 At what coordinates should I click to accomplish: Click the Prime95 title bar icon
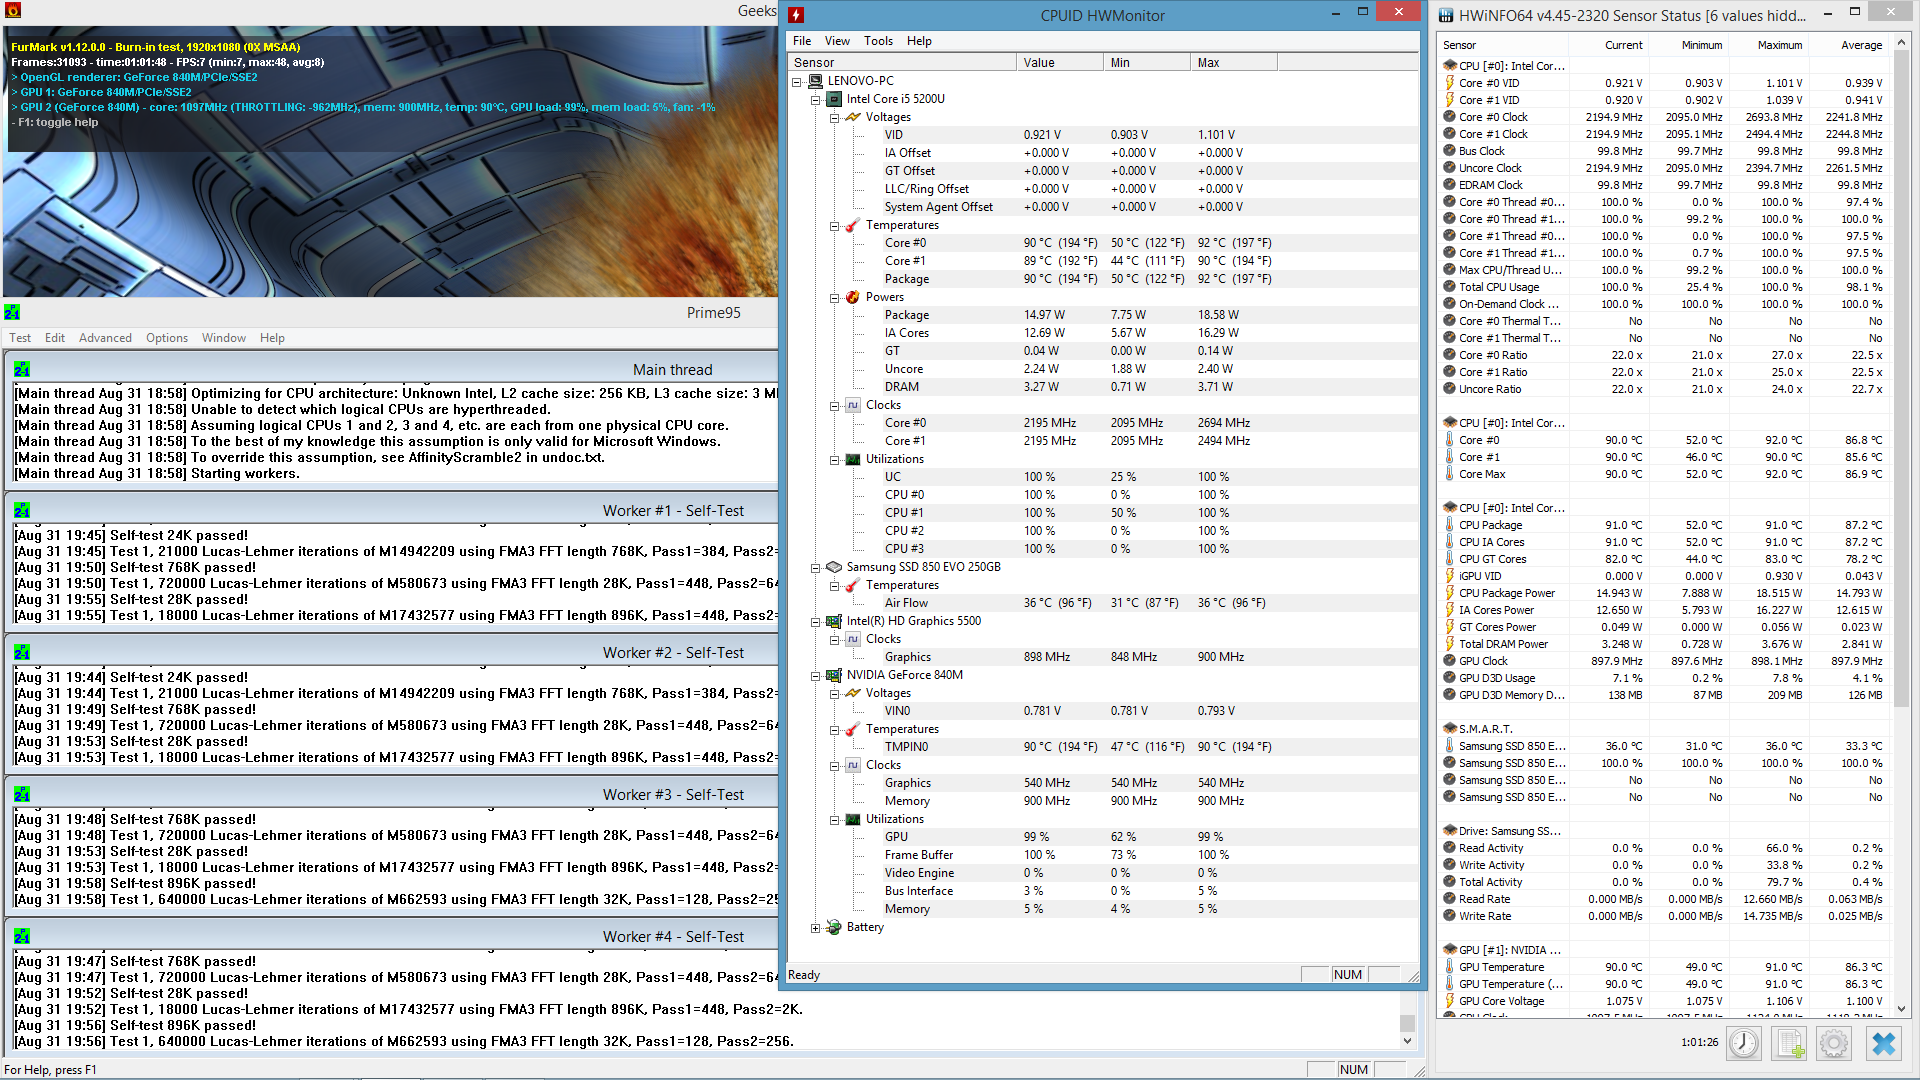(12, 313)
